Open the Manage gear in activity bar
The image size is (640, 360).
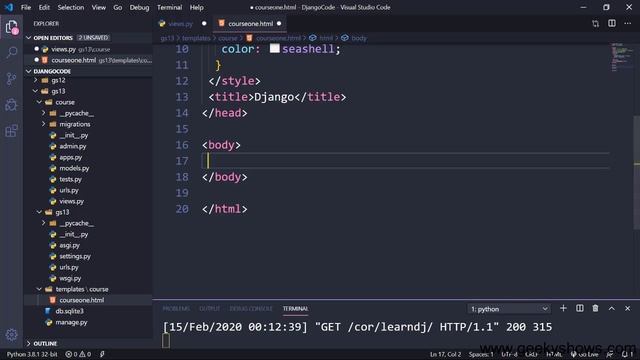coord(11,335)
